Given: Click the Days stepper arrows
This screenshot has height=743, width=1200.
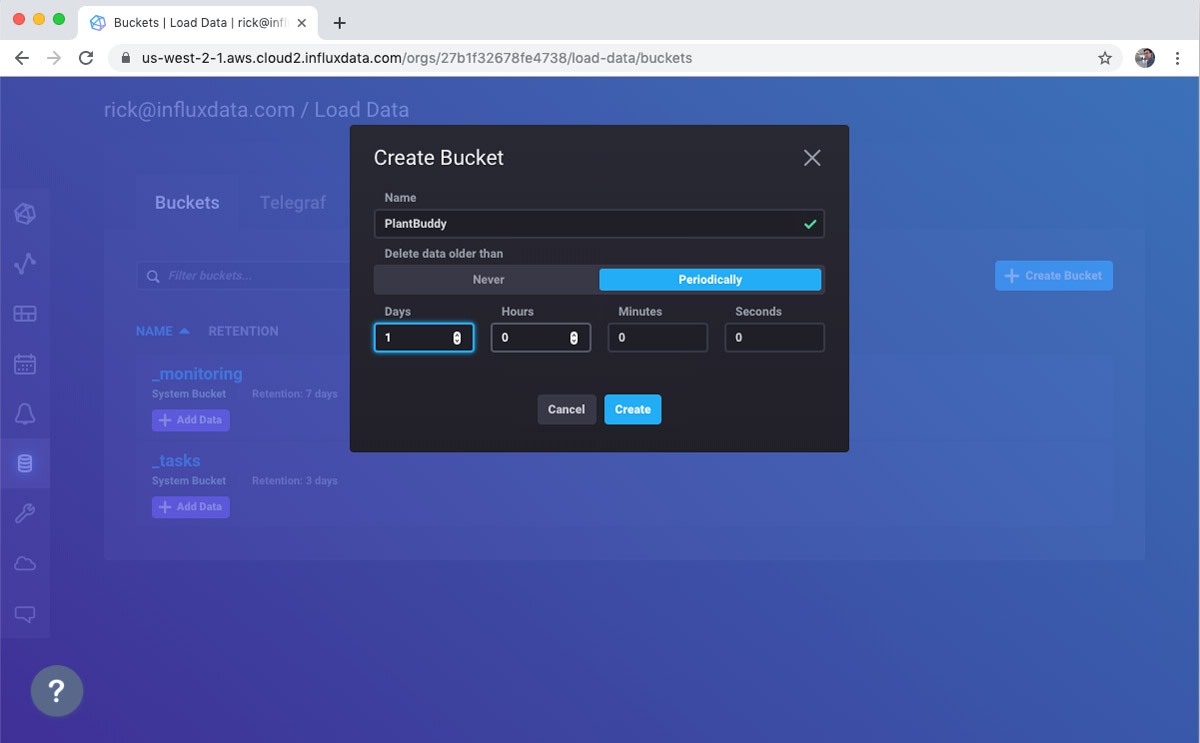Looking at the screenshot, I should (457, 338).
